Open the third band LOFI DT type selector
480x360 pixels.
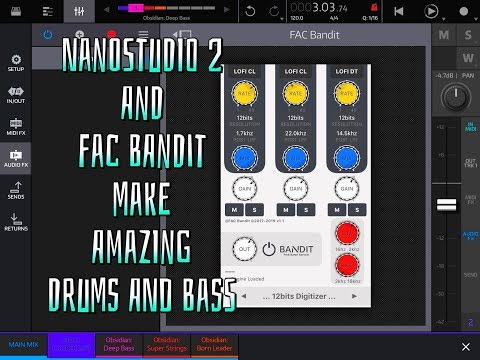point(347,71)
